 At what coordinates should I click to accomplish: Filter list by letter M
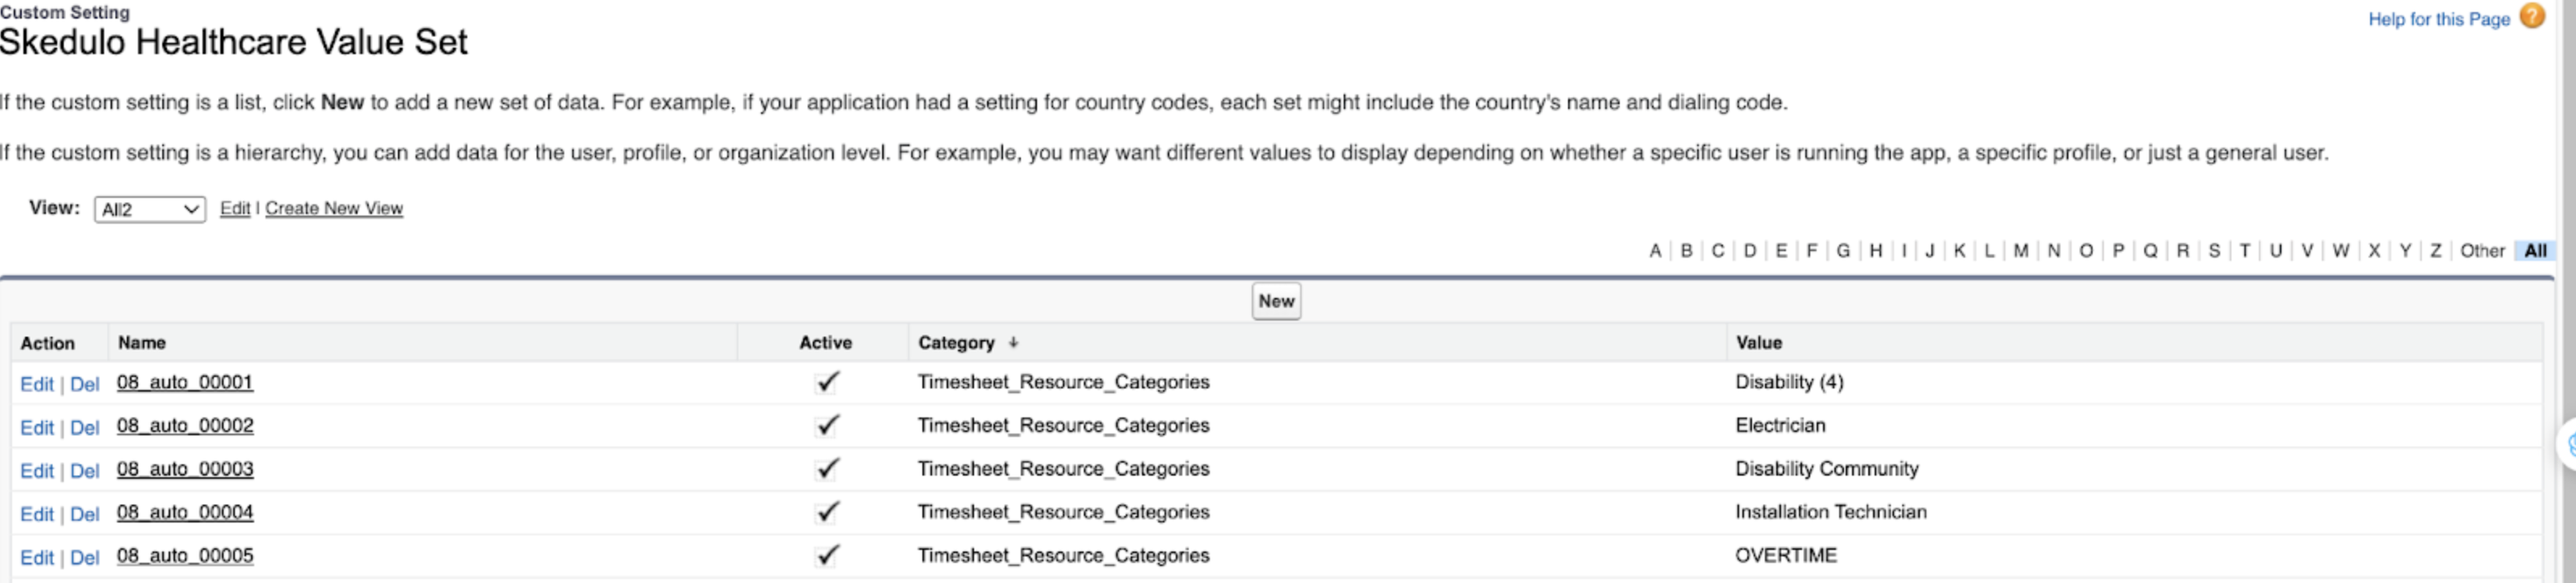coord(2021,251)
